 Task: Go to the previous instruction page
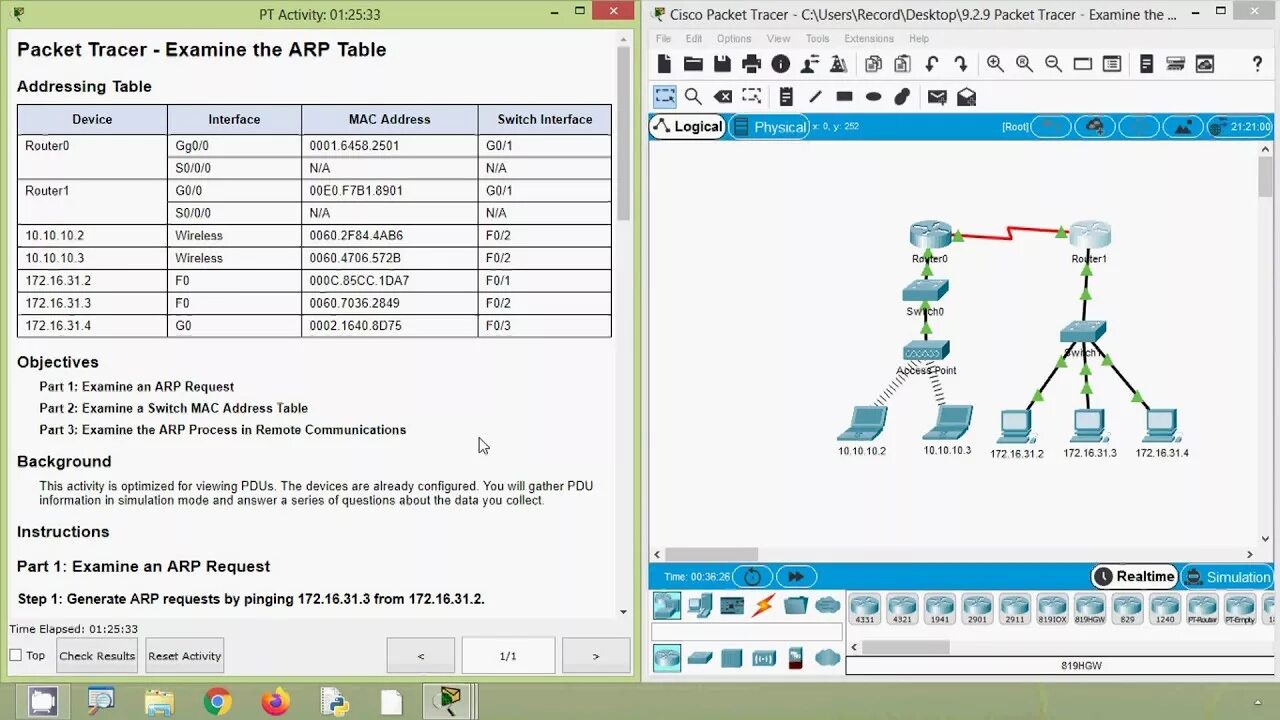[421, 656]
